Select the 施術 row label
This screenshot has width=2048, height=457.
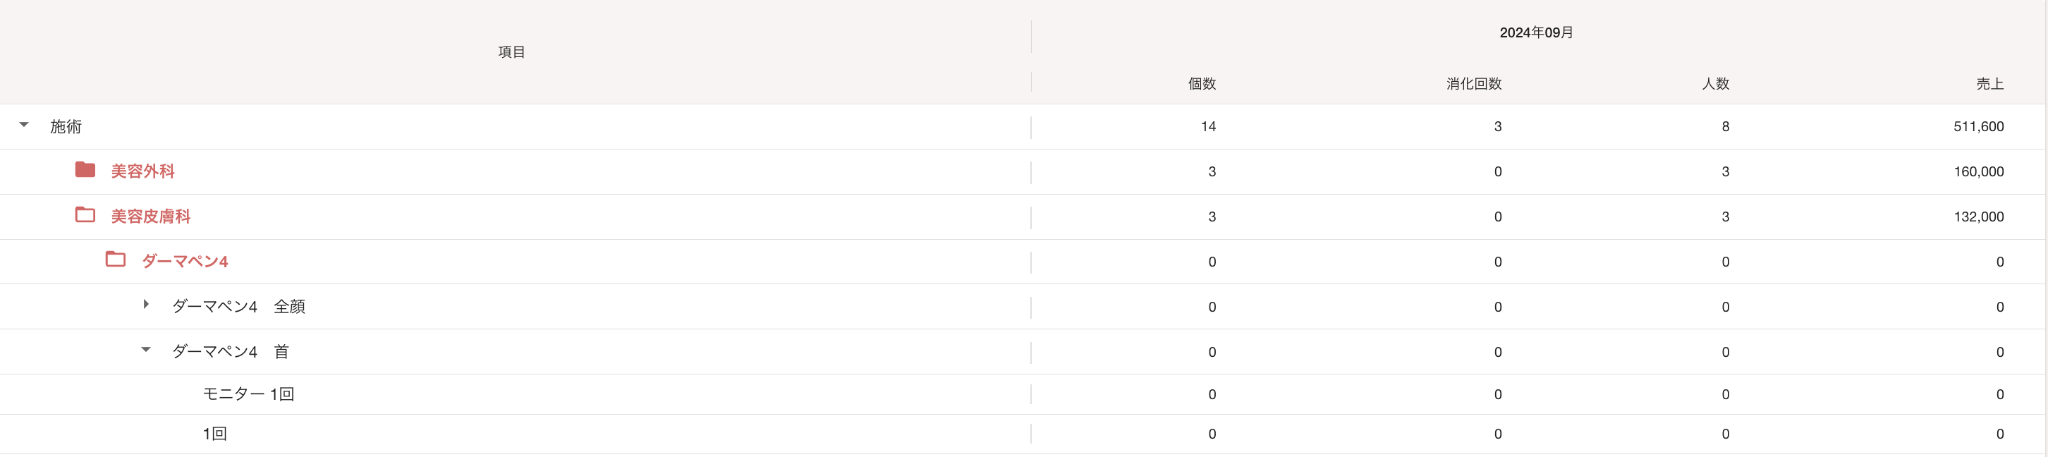(x=66, y=126)
